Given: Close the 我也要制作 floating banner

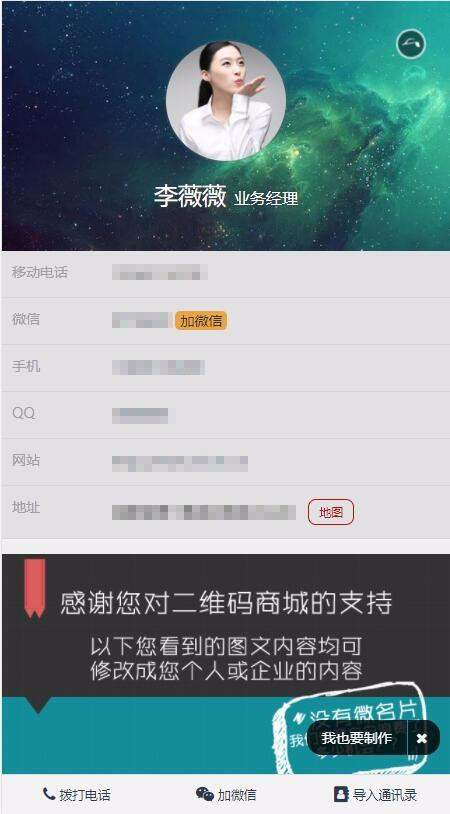Looking at the screenshot, I should (x=422, y=738).
